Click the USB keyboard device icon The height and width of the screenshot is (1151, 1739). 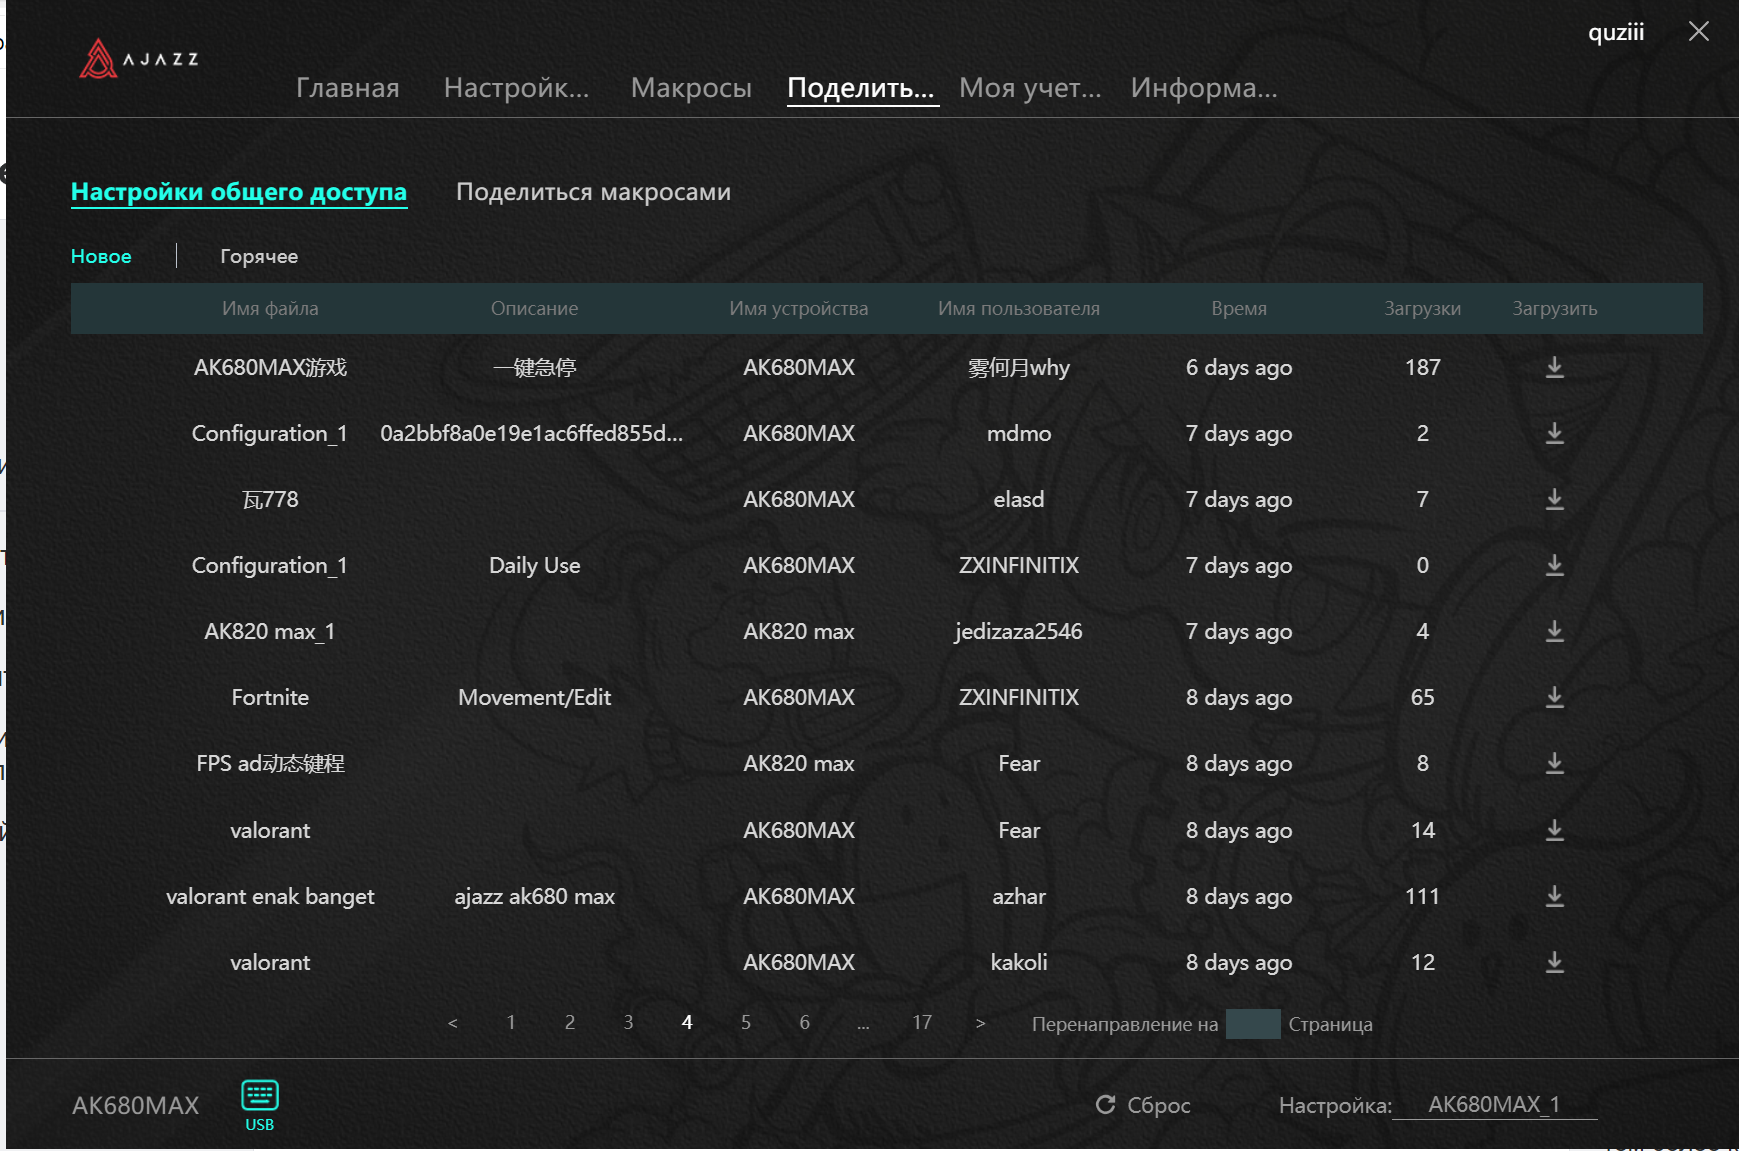260,1097
